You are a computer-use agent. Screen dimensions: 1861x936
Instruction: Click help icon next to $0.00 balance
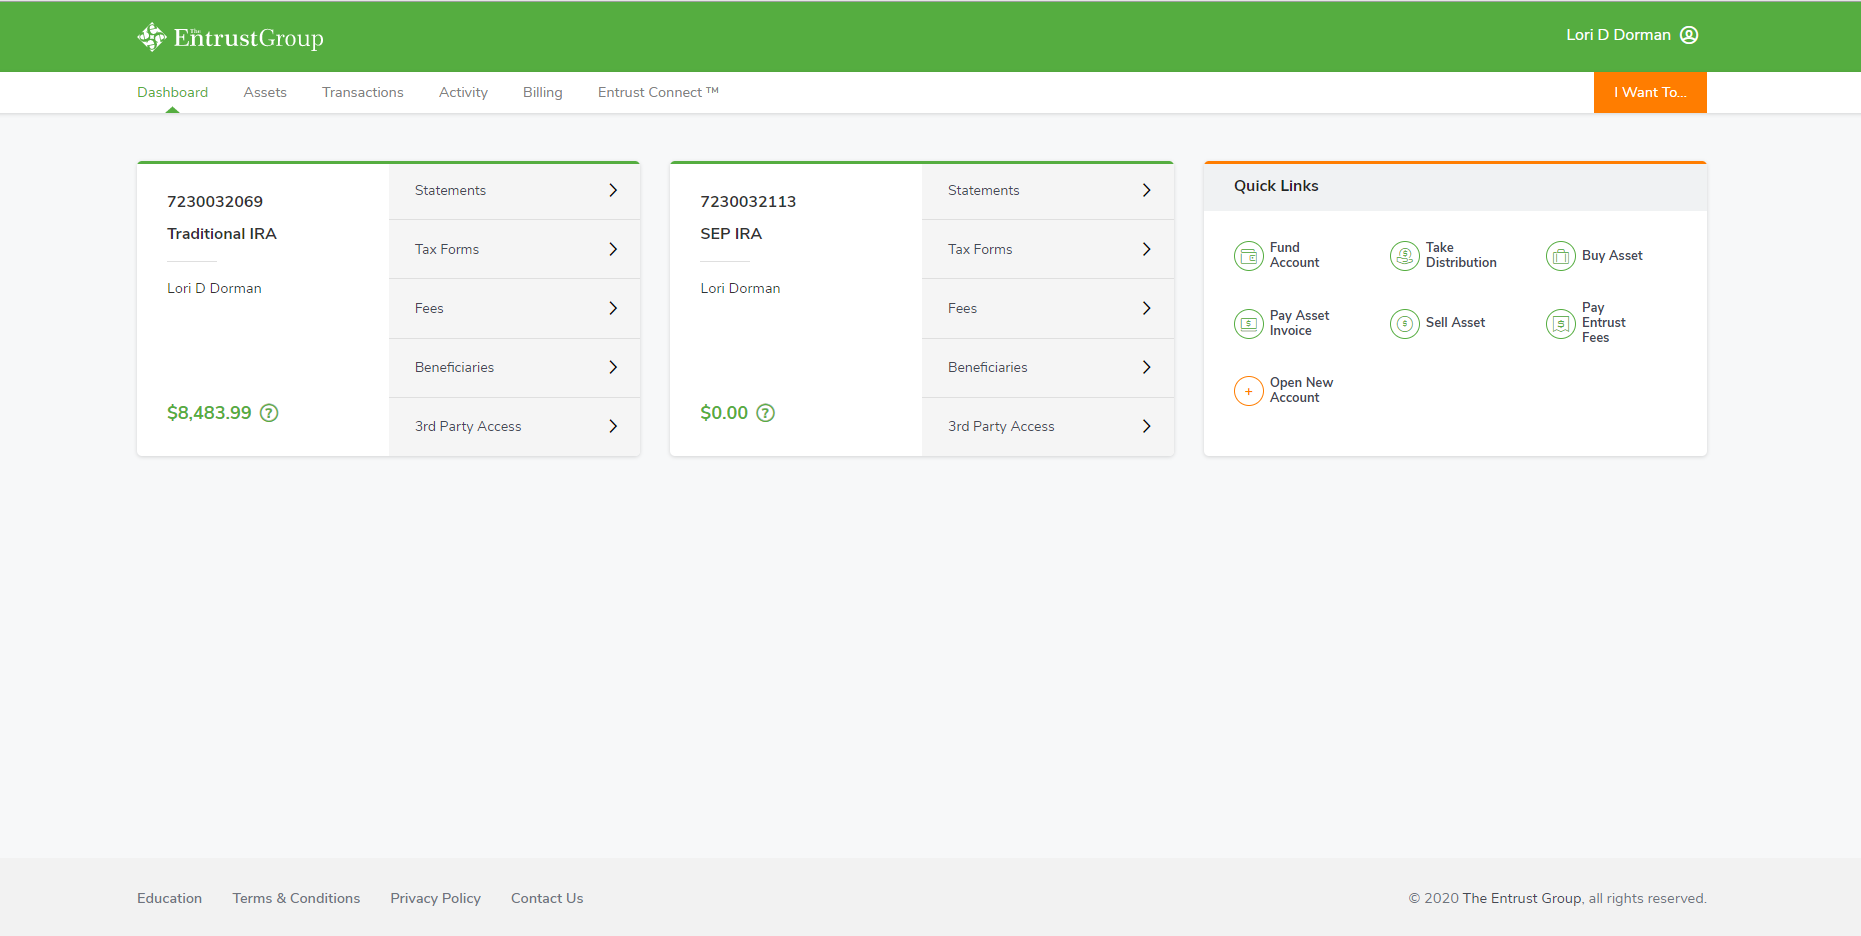pyautogui.click(x=766, y=413)
